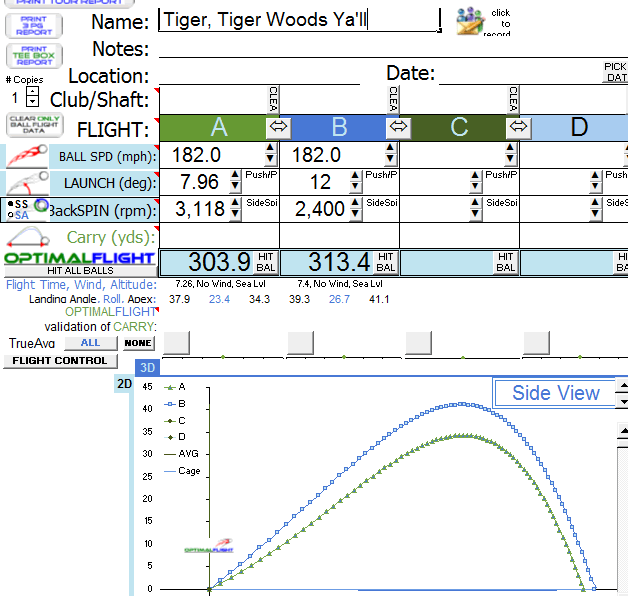Decrease flight B launch angle
This screenshot has width=628, height=596.
(x=355, y=186)
